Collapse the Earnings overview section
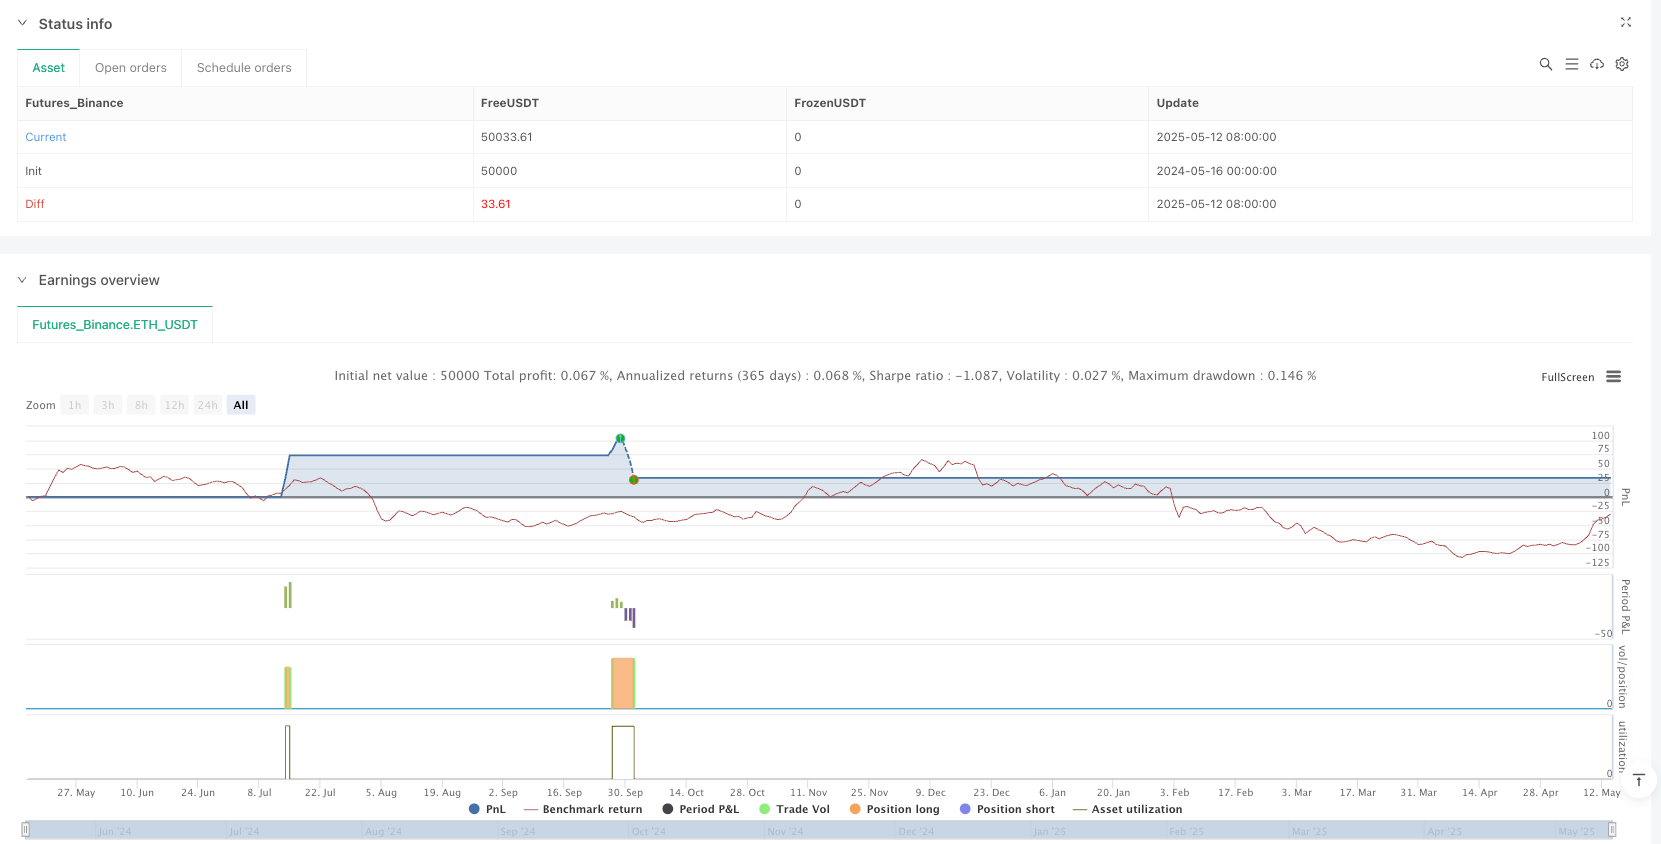 click(22, 280)
